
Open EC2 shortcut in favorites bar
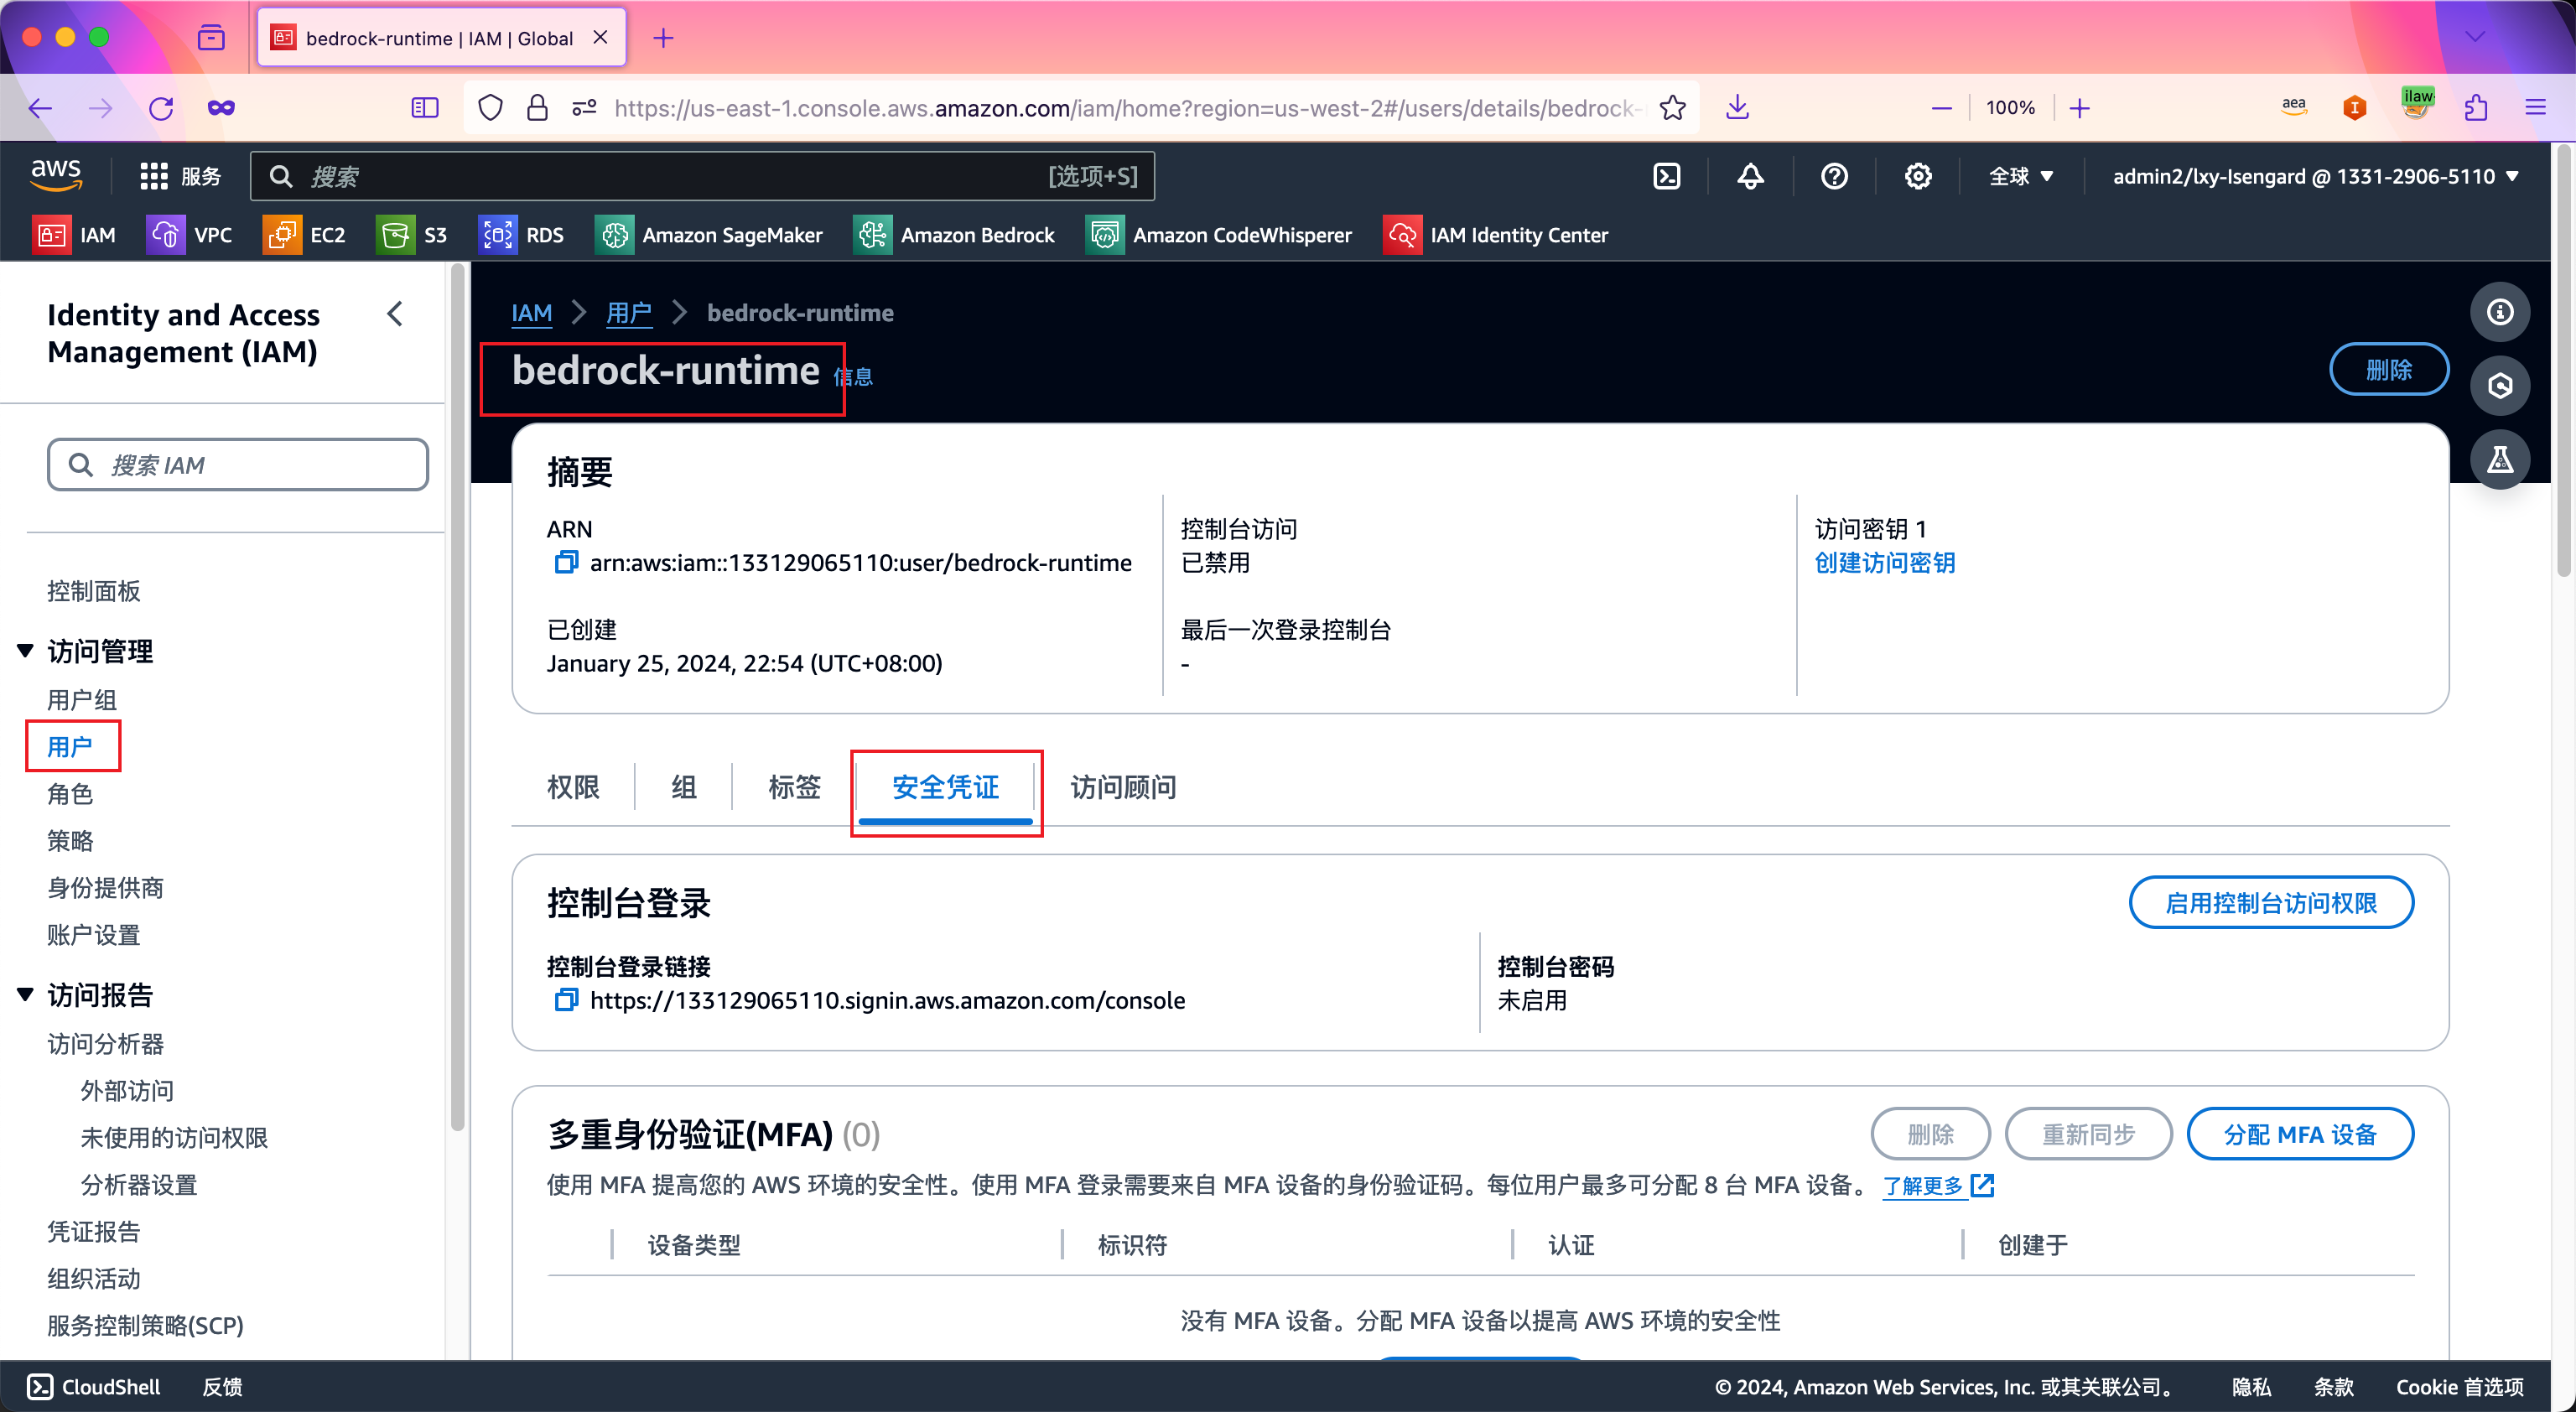tap(304, 235)
